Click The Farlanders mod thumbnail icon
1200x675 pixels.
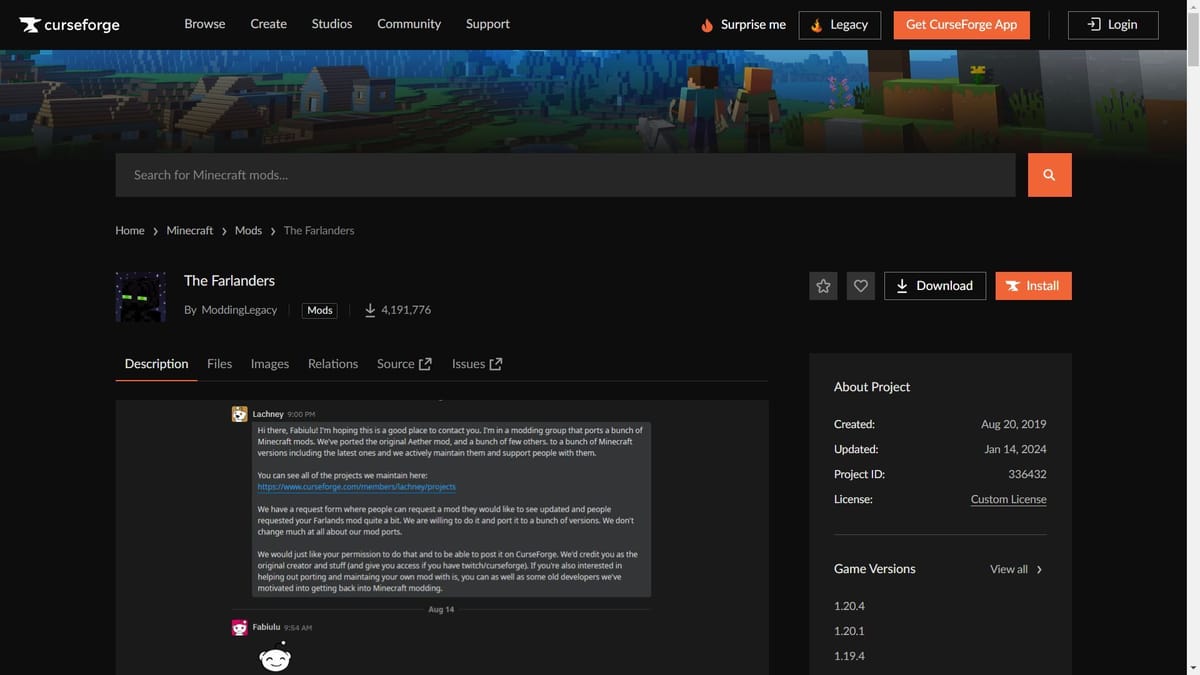141,296
